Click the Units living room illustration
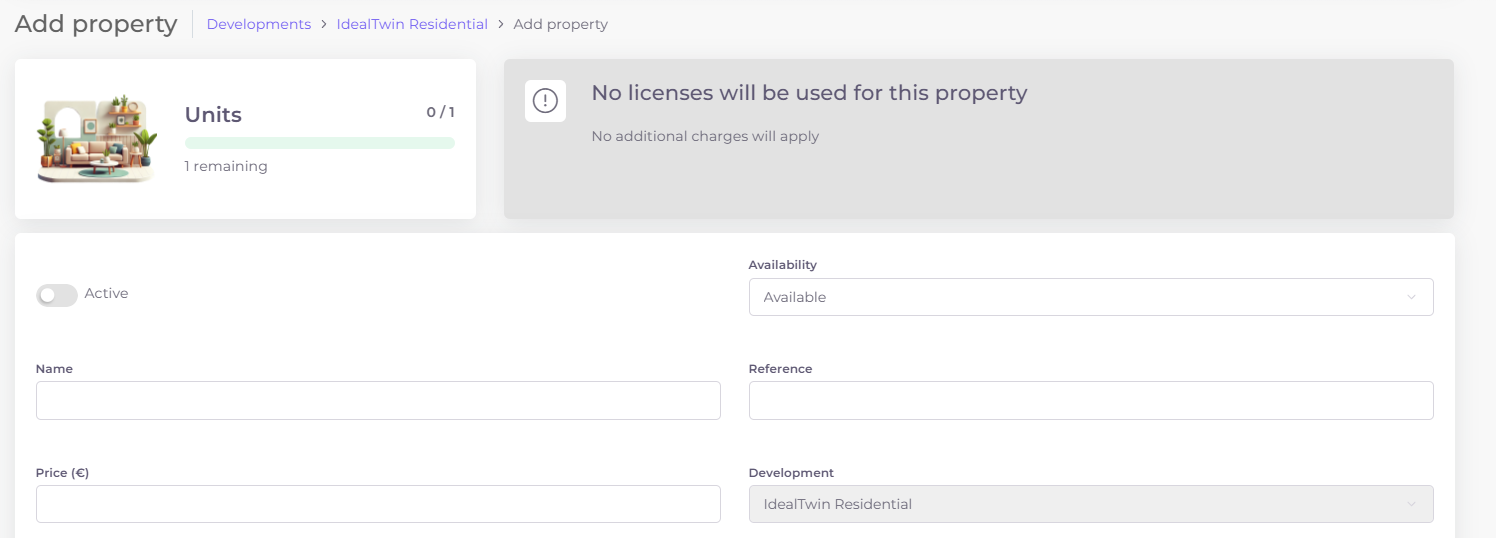This screenshot has width=1496, height=538. pyautogui.click(x=97, y=139)
